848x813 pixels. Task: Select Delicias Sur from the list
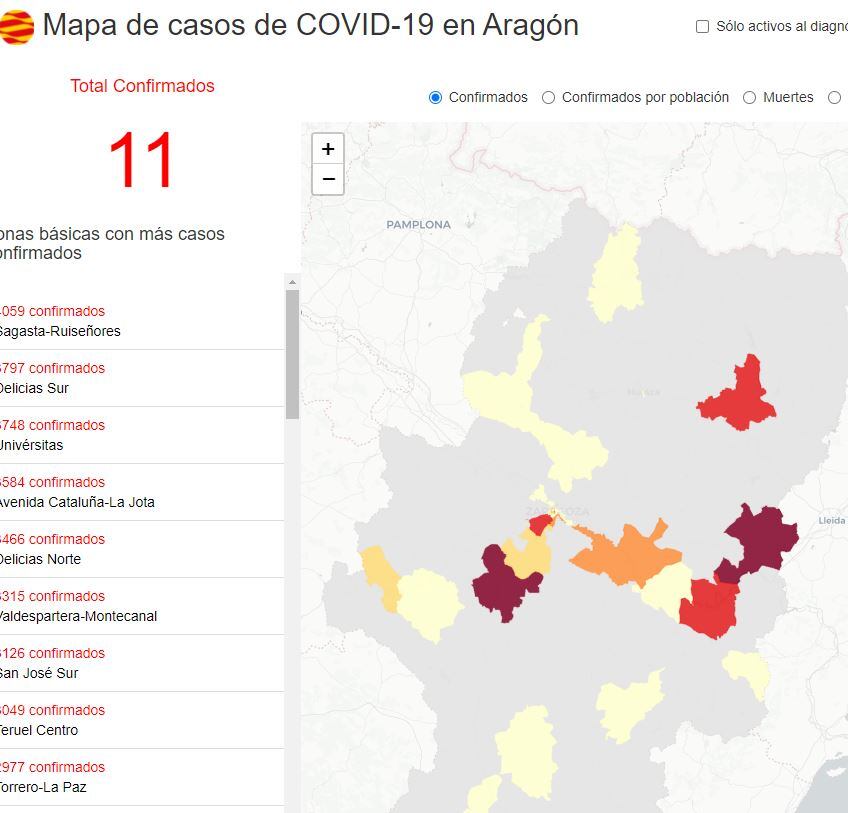pos(35,388)
